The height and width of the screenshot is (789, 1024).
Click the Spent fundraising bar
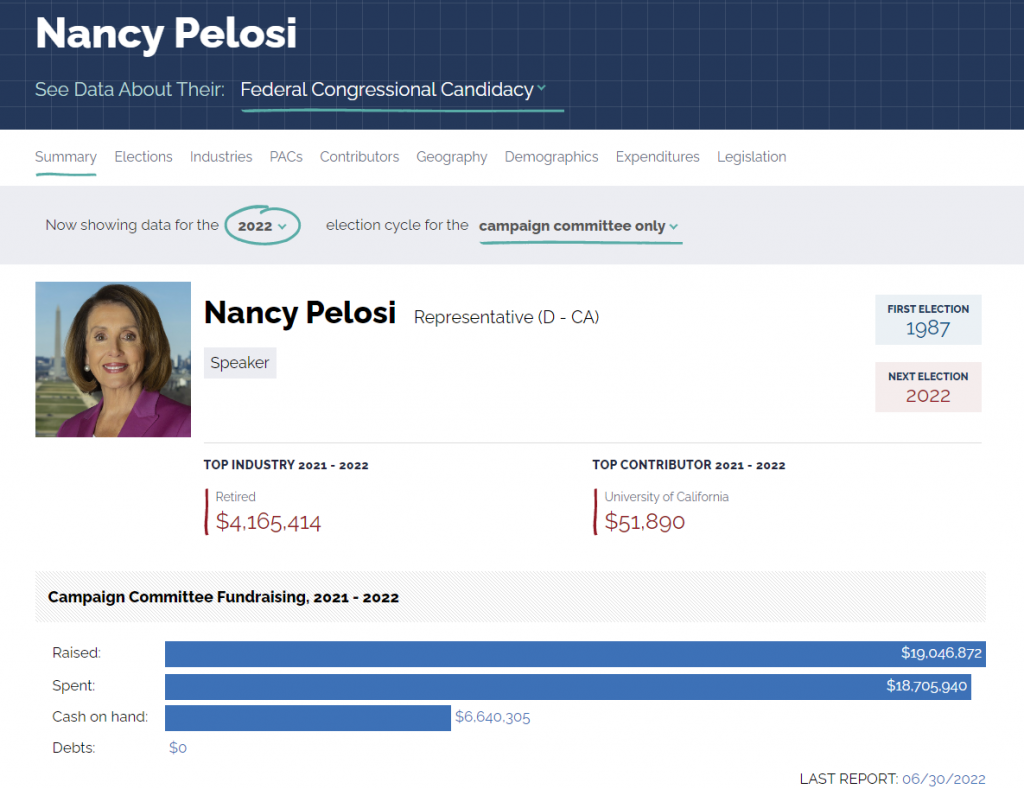[567, 686]
